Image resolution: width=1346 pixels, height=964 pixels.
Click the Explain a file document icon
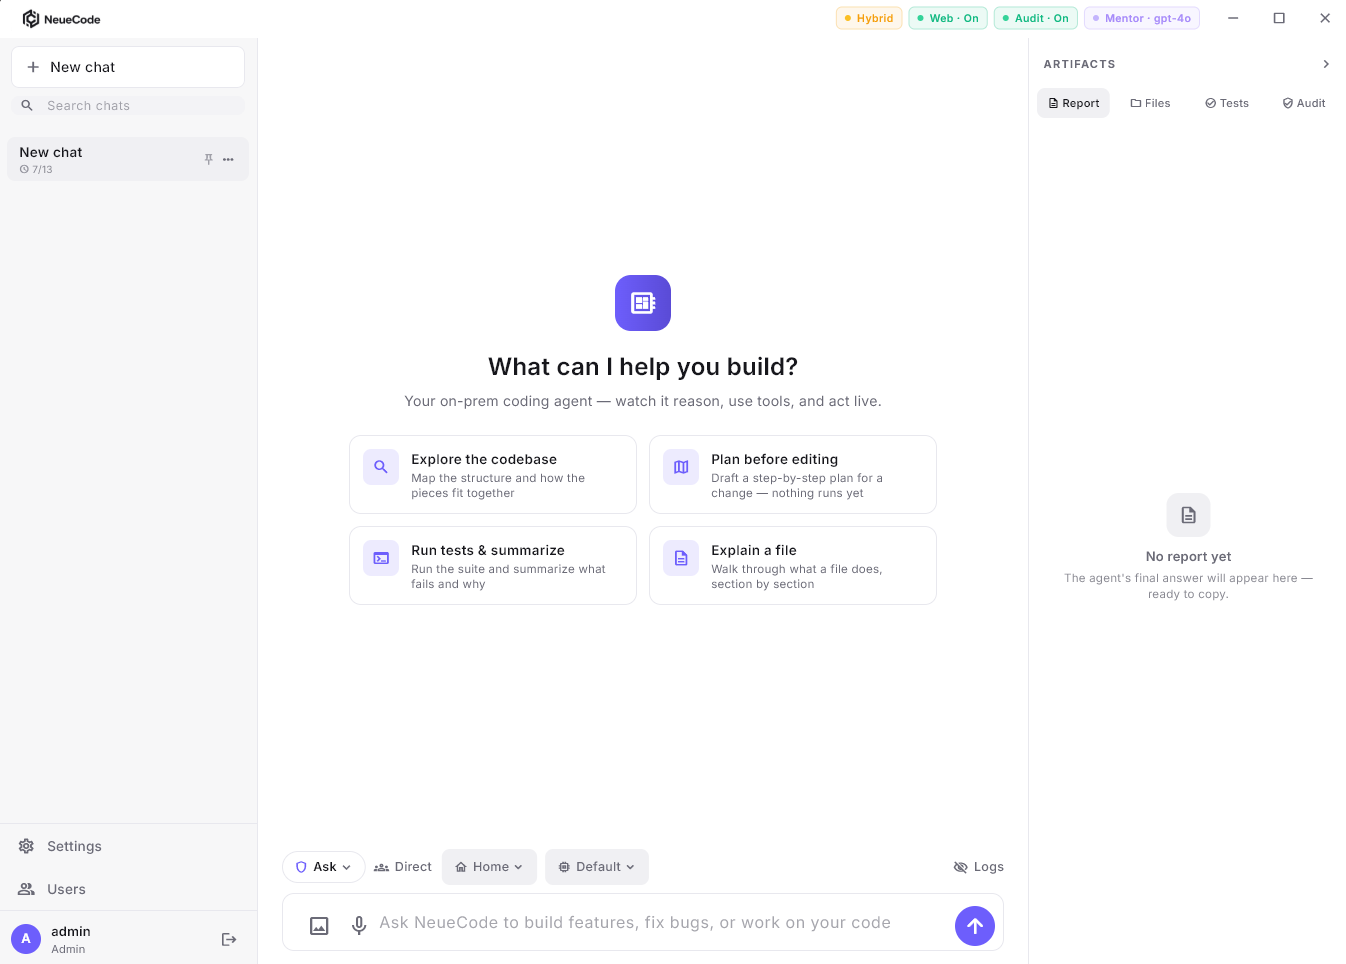point(681,558)
